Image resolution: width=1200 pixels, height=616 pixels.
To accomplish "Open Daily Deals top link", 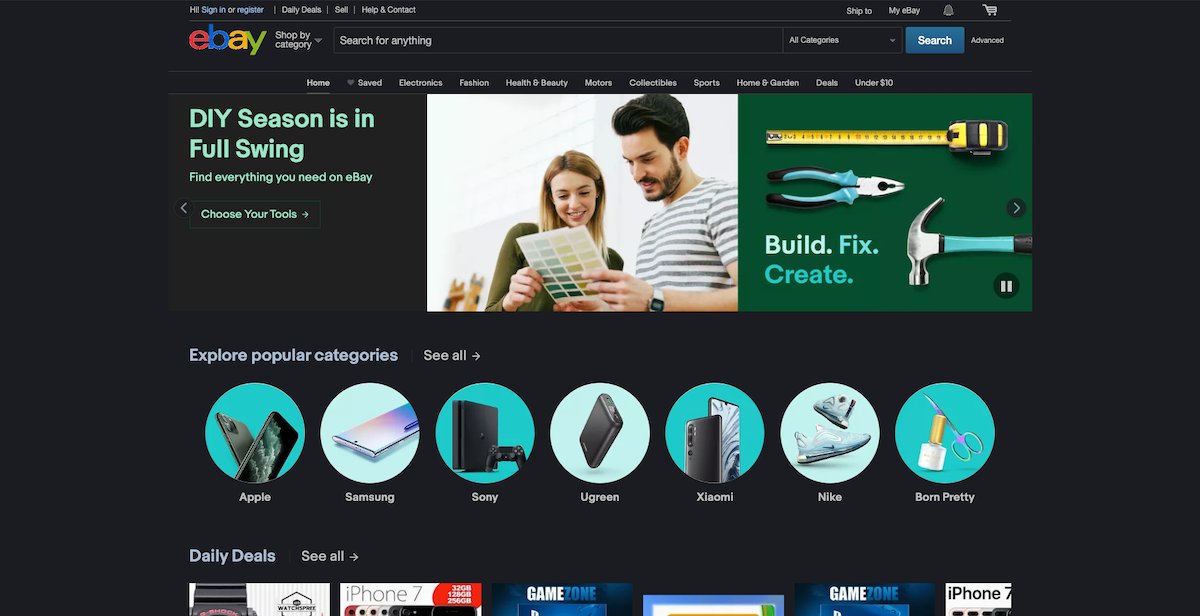I will click(302, 10).
